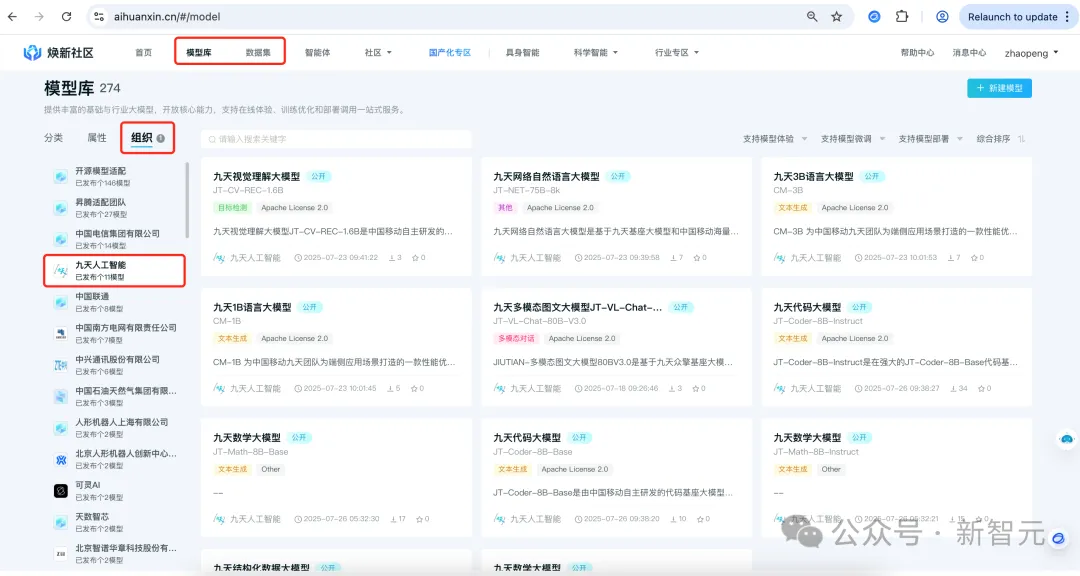Open the 支持模型体验 filter dropdown
This screenshot has height=576, width=1080.
775,138
